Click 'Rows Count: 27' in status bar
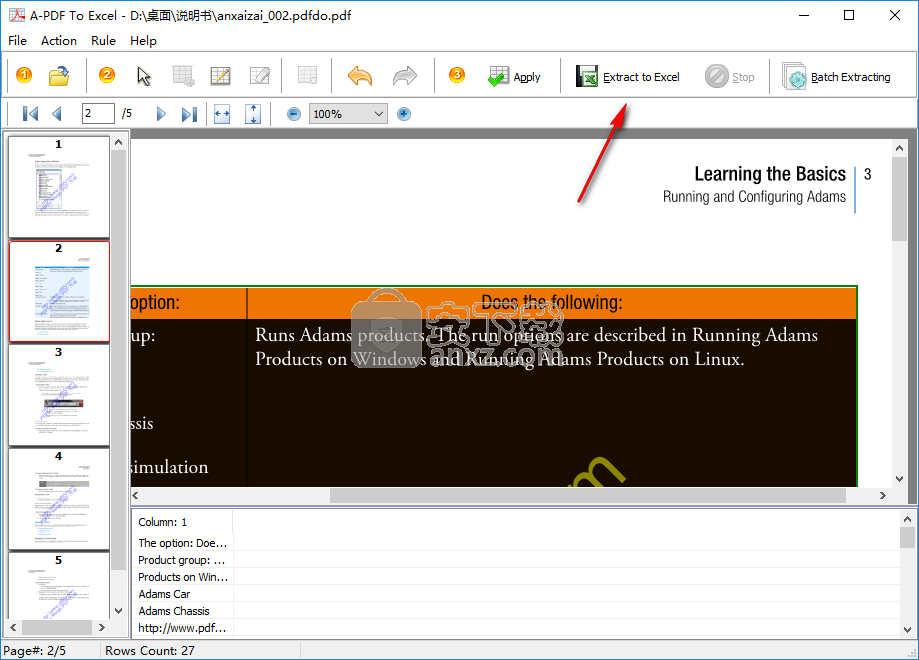The width and height of the screenshot is (919, 660). pos(149,651)
